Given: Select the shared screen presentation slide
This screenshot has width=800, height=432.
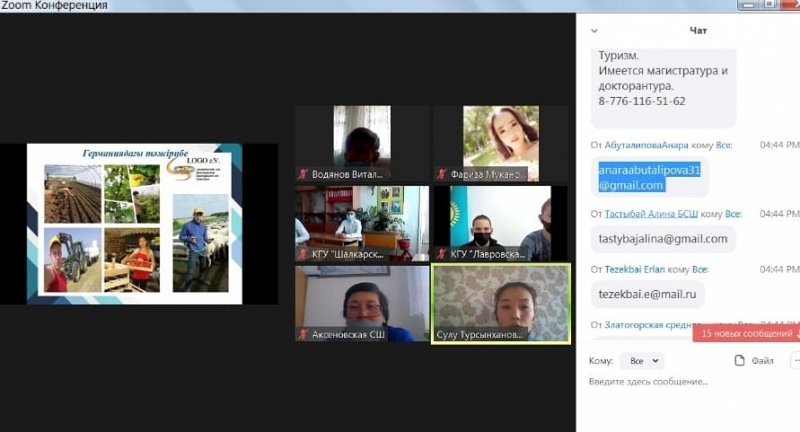Looking at the screenshot, I should point(135,222).
